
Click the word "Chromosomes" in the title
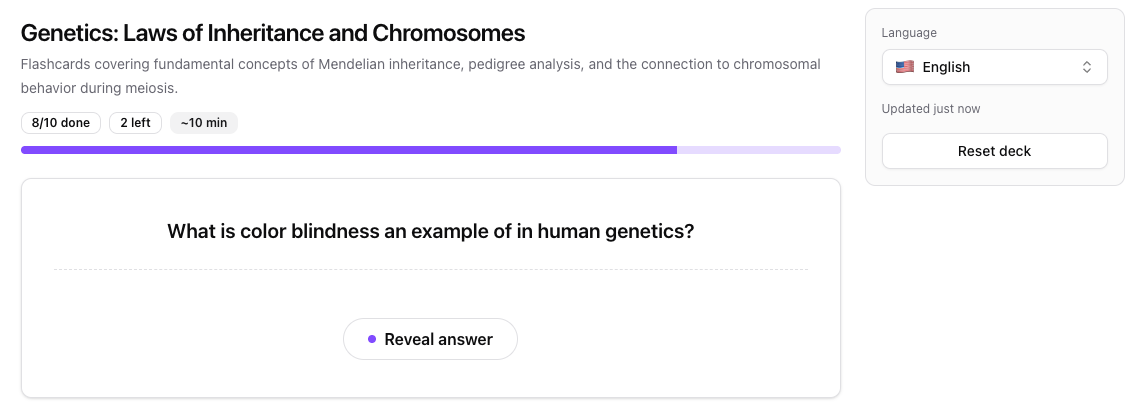448,33
